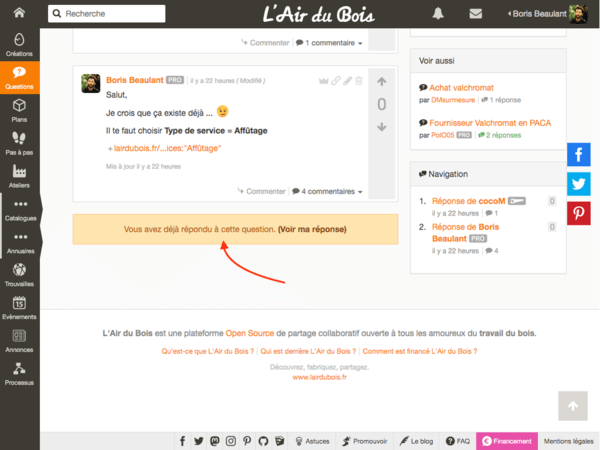The width and height of the screenshot is (600, 450).
Task: Copy answer permalink via link icon
Action: click(336, 81)
